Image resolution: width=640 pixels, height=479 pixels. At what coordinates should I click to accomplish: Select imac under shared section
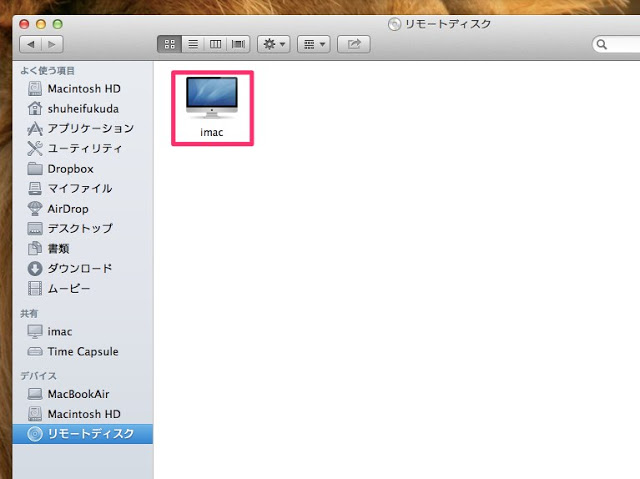point(83,331)
